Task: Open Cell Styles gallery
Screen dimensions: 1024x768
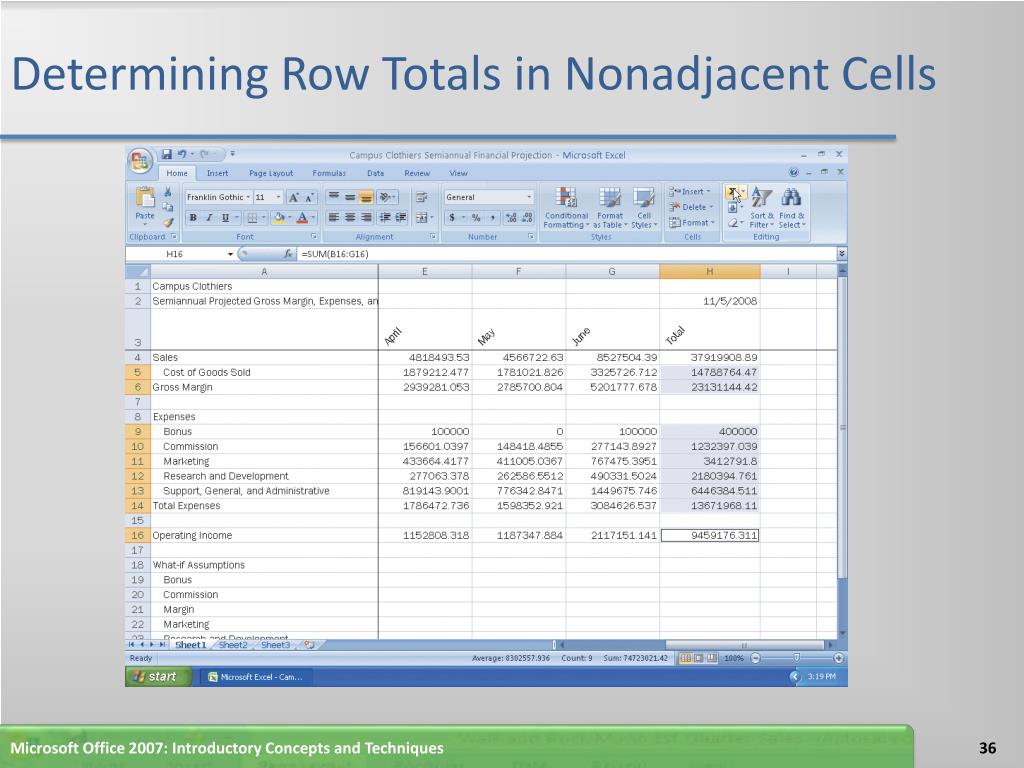Action: [x=644, y=208]
